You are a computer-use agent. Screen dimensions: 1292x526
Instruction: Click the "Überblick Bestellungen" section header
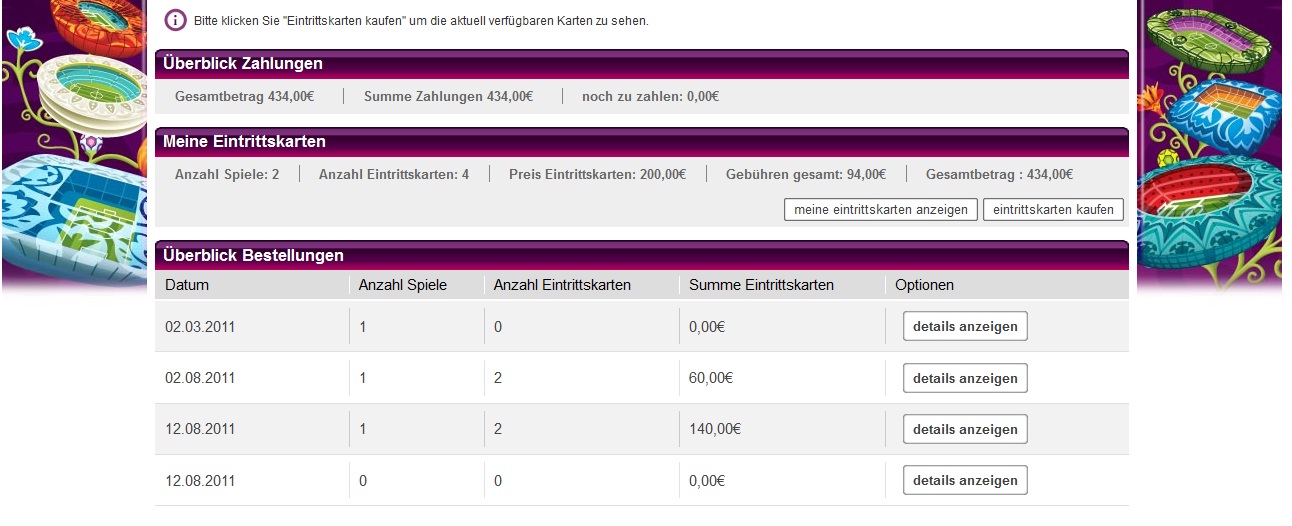pos(253,255)
